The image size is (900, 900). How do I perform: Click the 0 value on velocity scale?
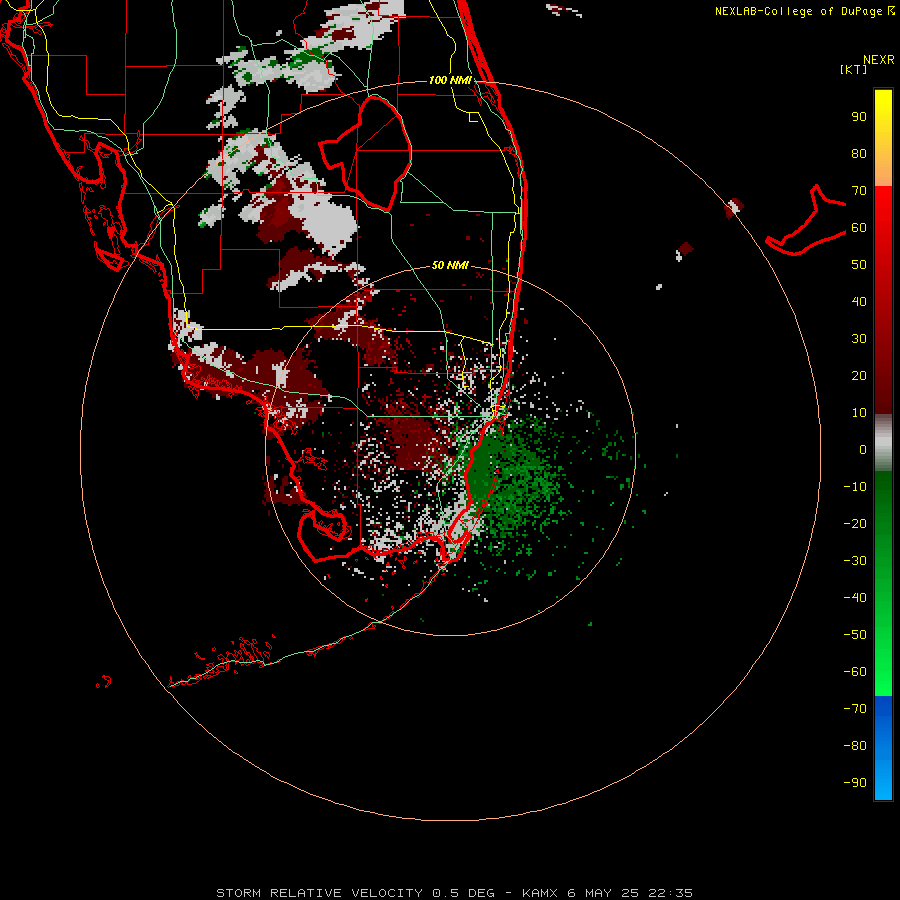point(863,450)
